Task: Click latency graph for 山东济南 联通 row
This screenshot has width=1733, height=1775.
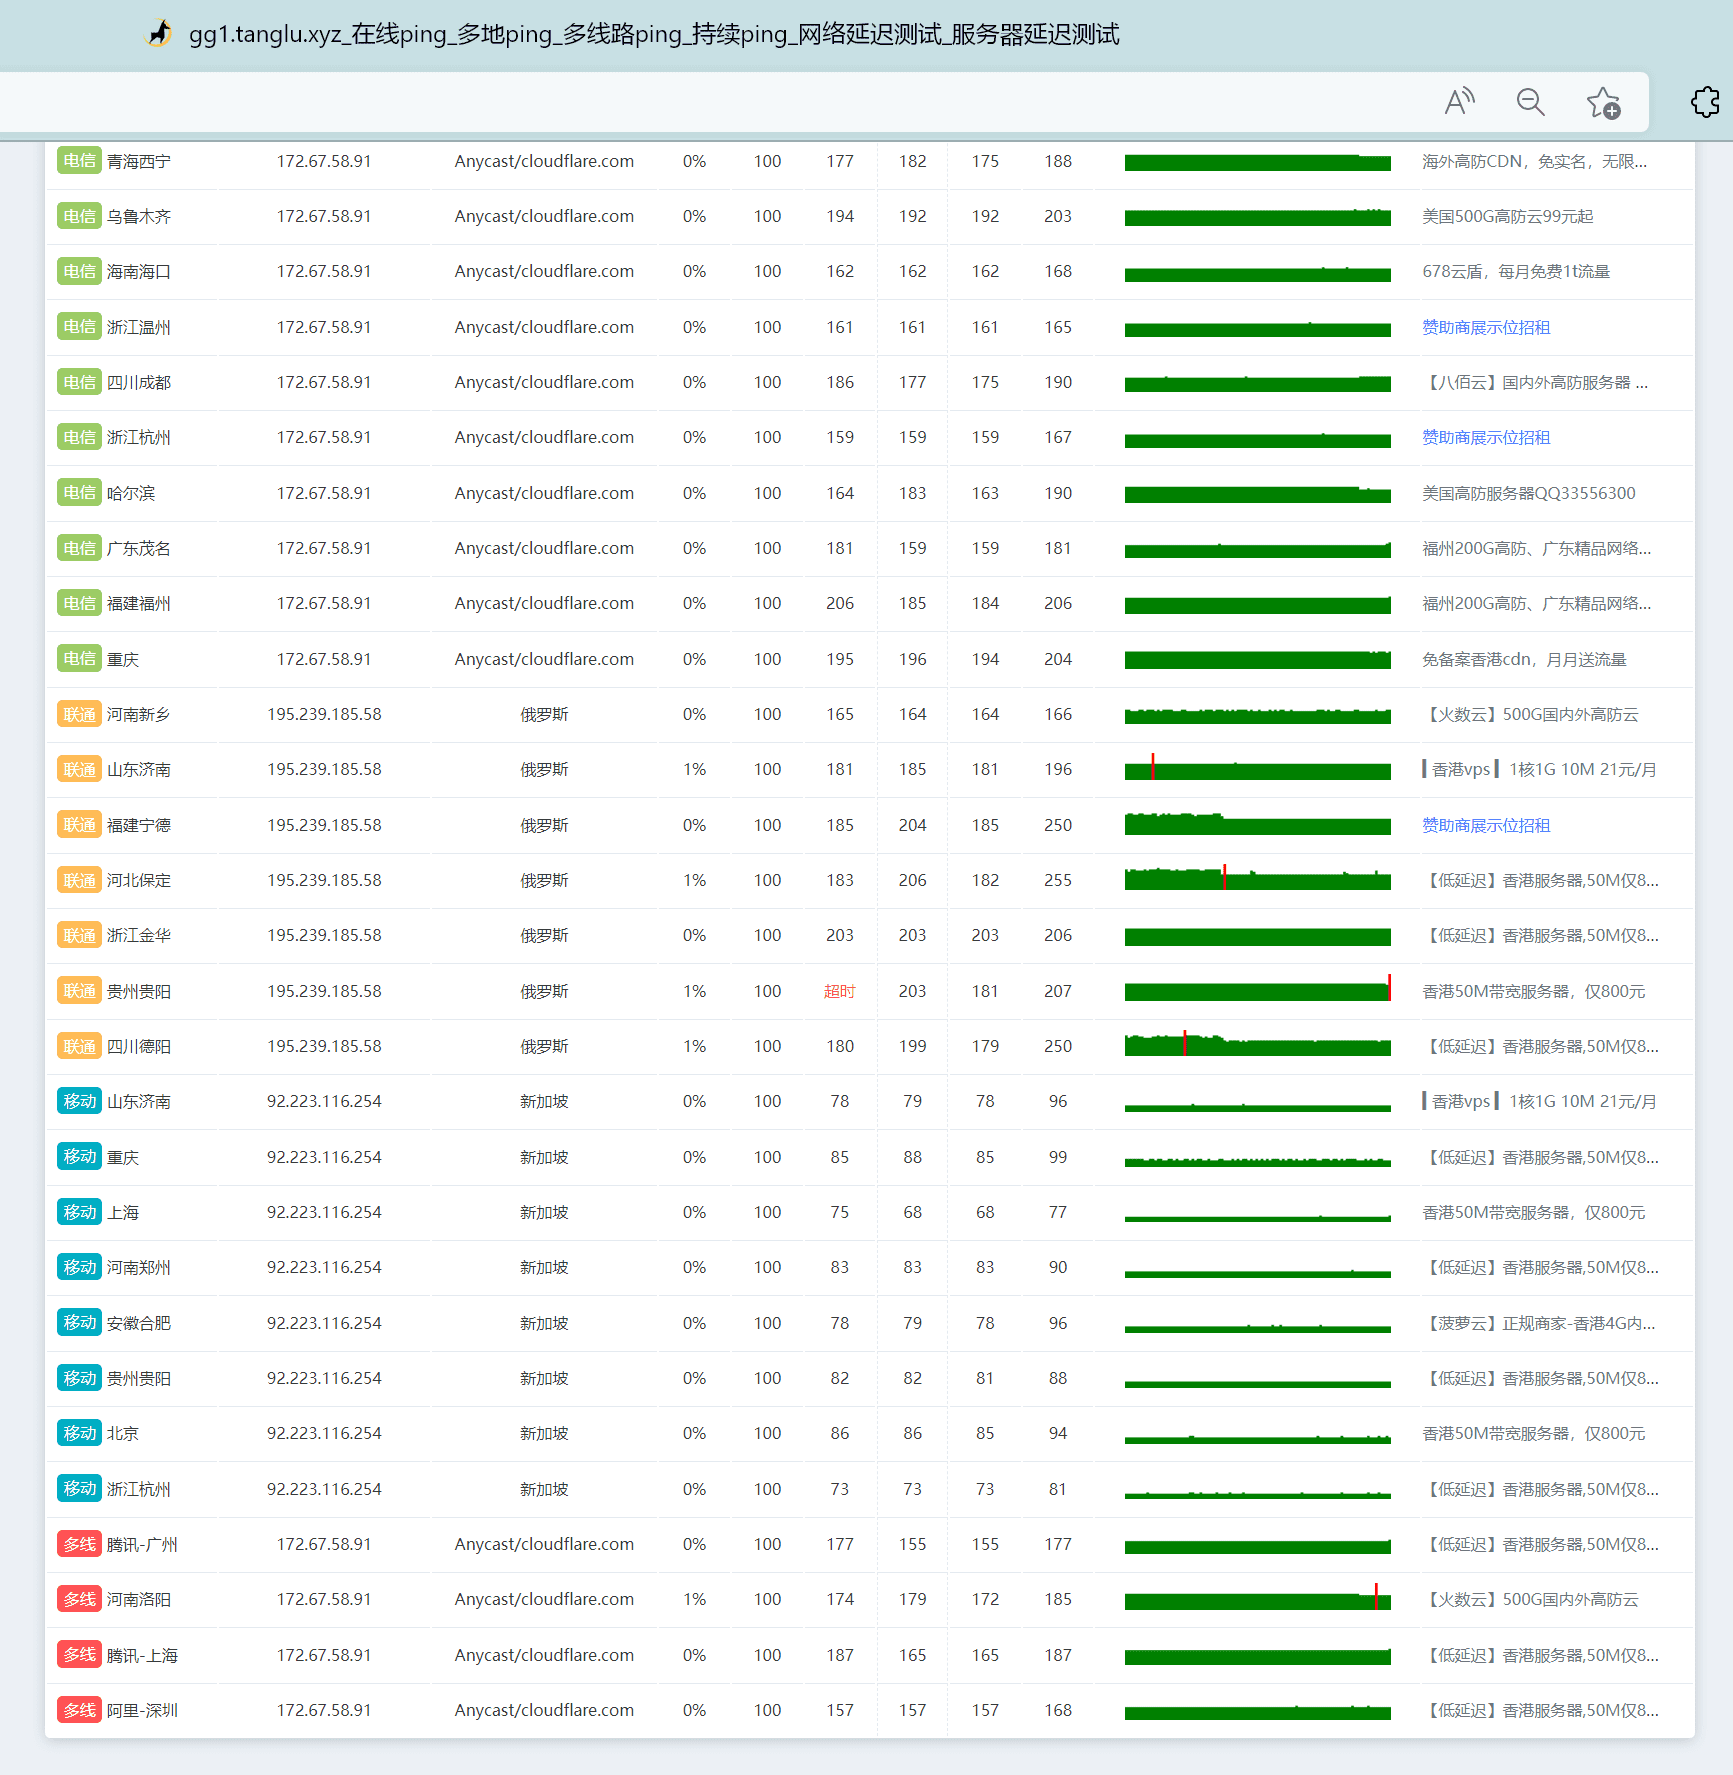Action: point(1257,770)
